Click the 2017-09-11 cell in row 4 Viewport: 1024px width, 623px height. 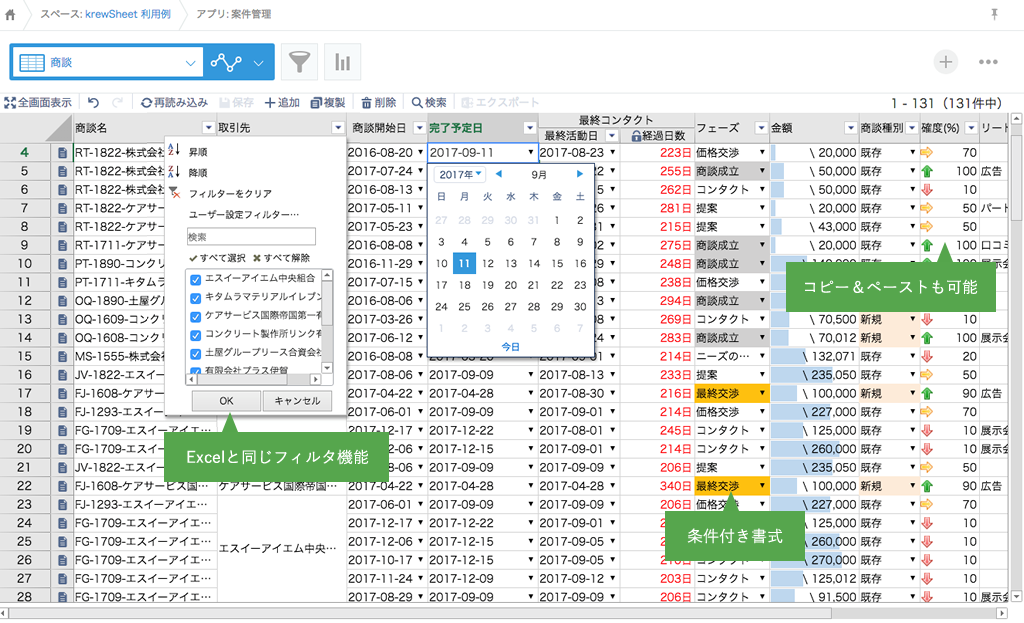[x=483, y=153]
